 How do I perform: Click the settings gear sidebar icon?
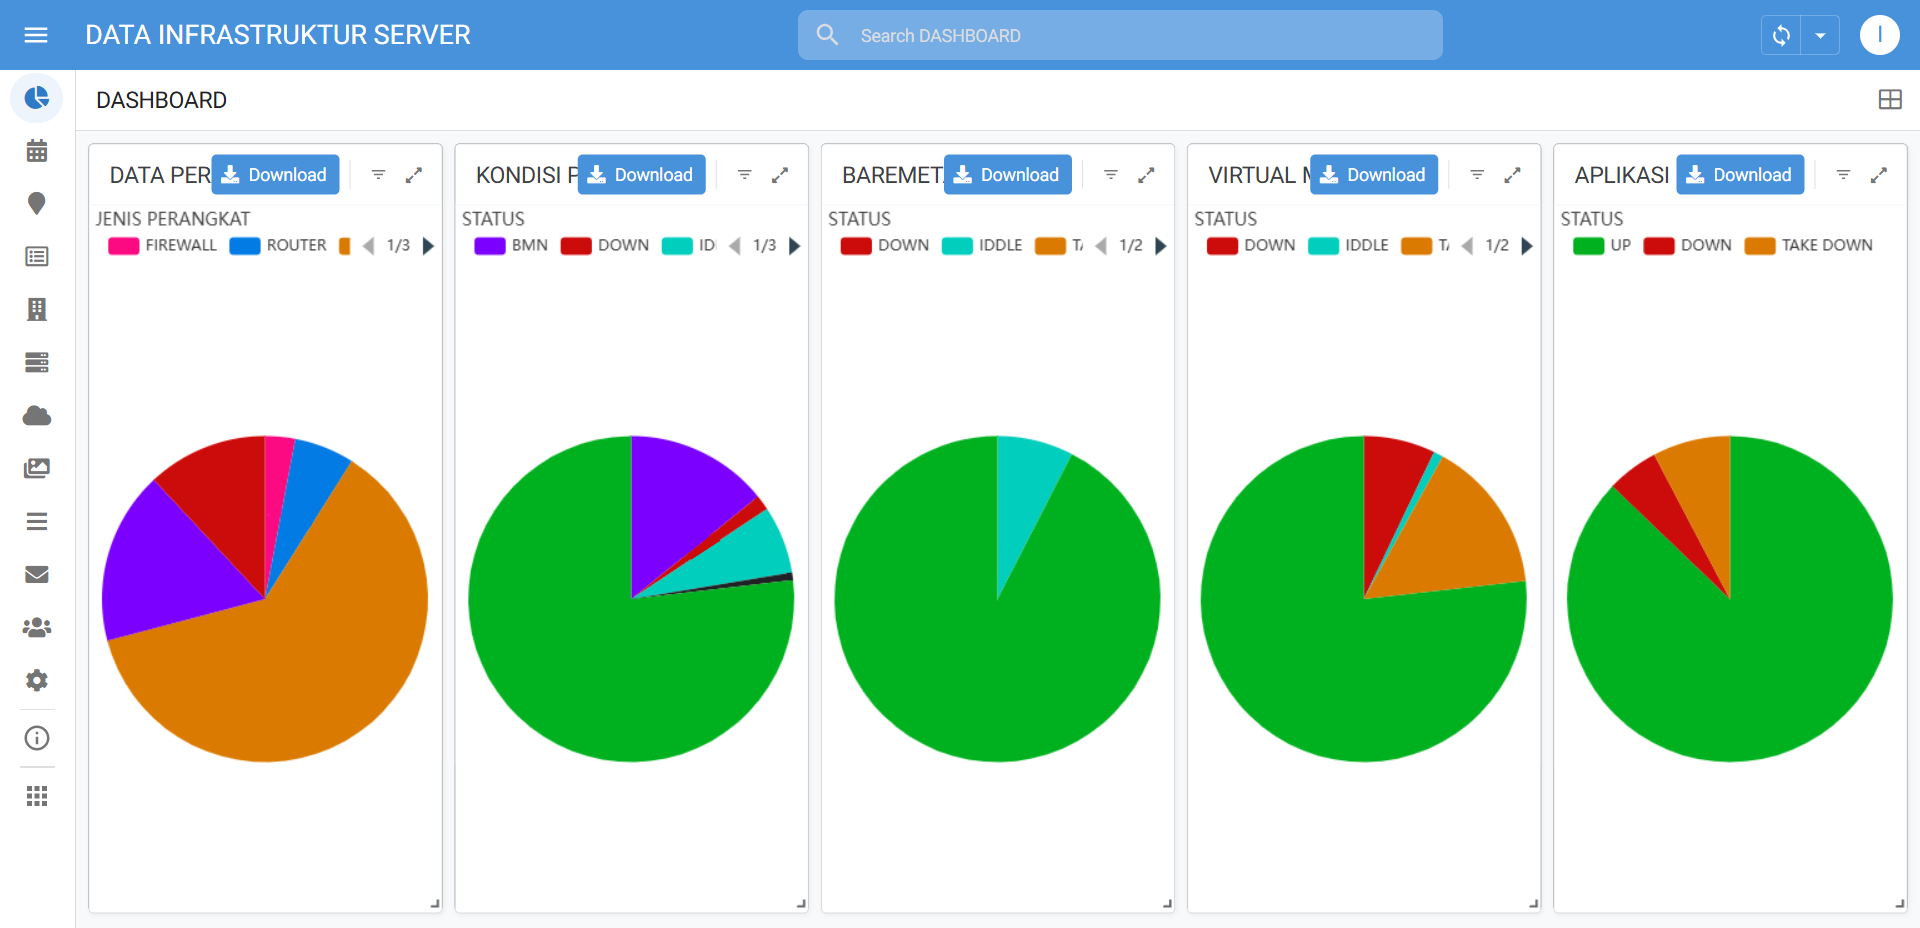pyautogui.click(x=37, y=680)
